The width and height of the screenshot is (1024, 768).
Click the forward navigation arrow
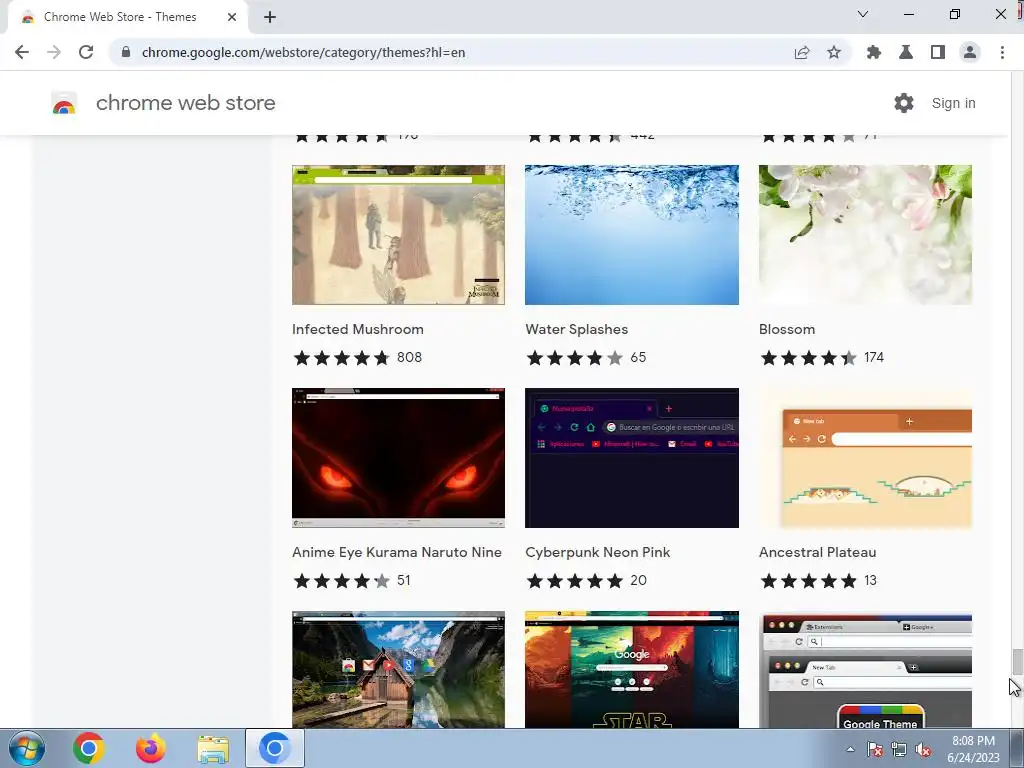click(x=54, y=52)
